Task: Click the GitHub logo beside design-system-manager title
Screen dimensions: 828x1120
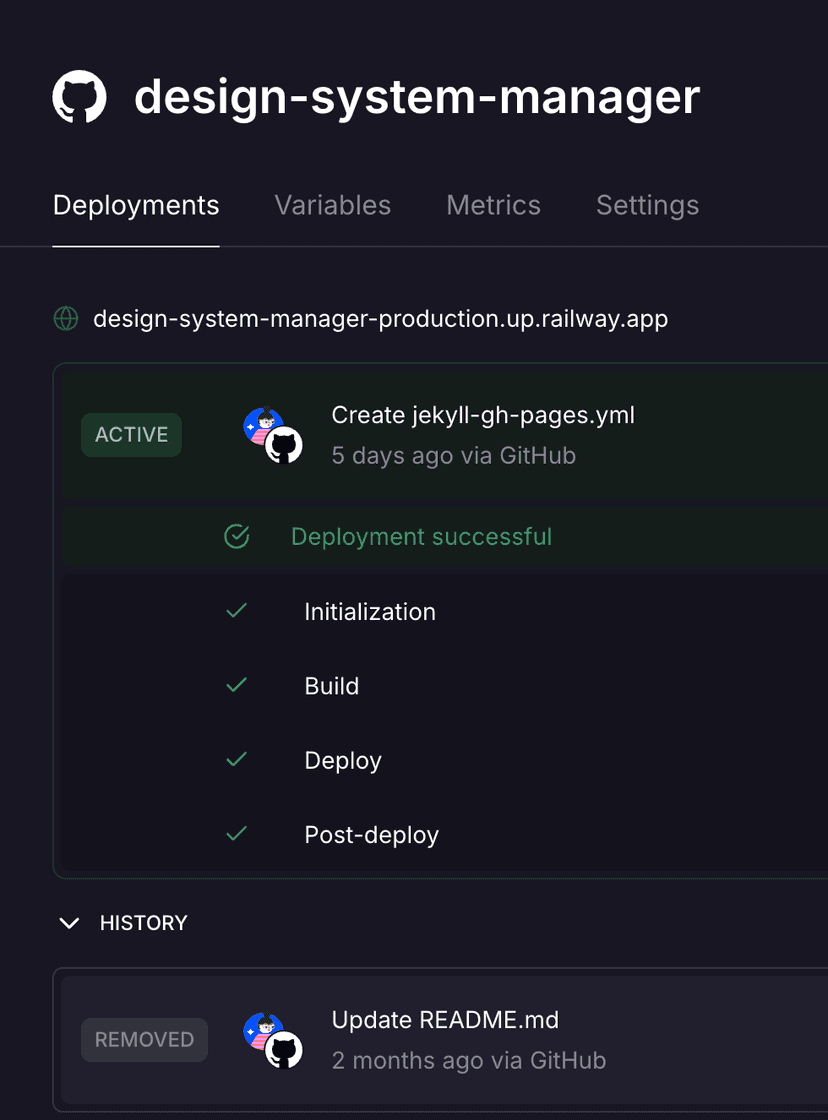Action: (x=79, y=96)
